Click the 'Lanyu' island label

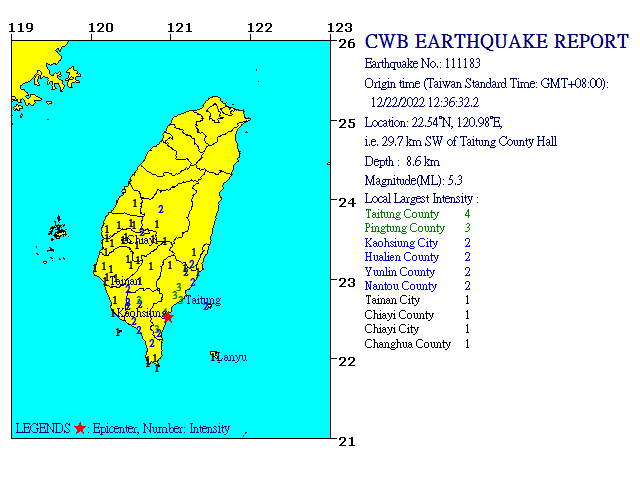[x=232, y=358]
